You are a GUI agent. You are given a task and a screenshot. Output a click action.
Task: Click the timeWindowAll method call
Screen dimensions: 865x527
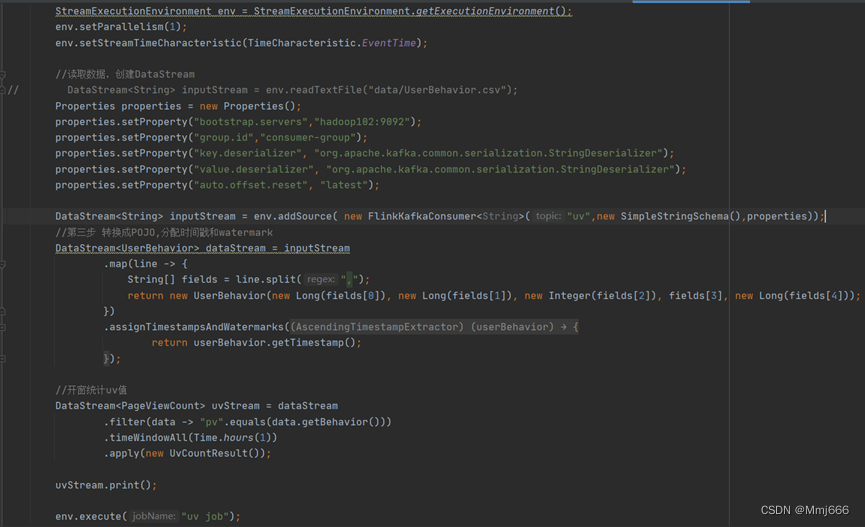148,438
